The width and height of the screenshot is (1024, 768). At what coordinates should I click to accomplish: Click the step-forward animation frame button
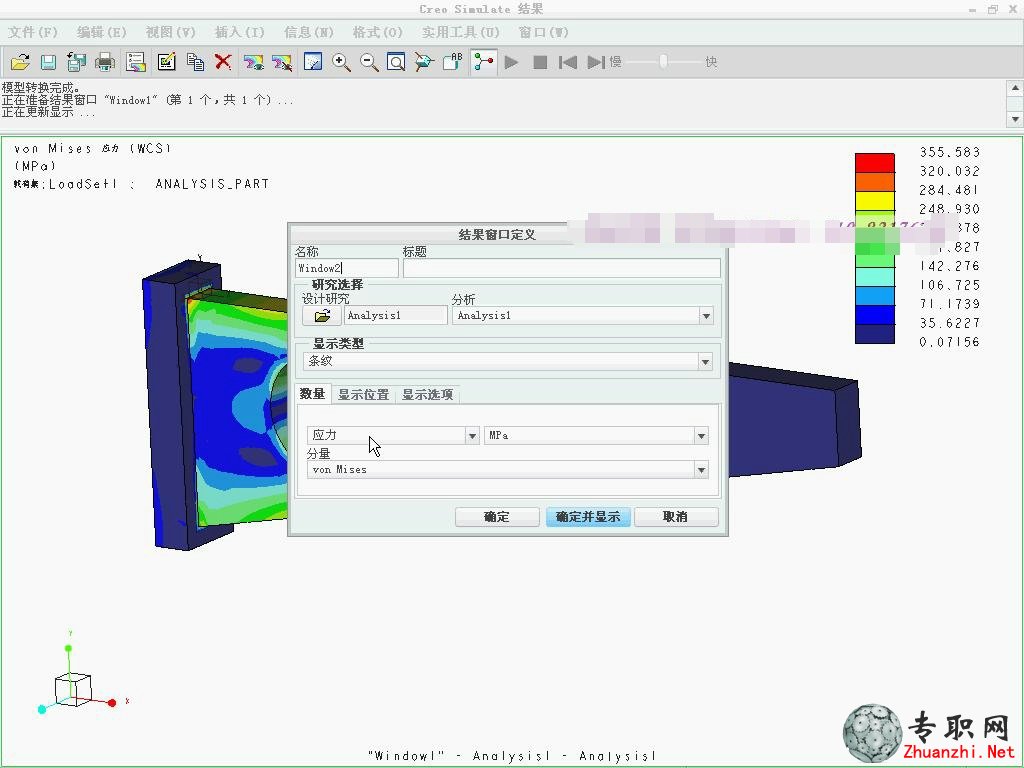(596, 62)
